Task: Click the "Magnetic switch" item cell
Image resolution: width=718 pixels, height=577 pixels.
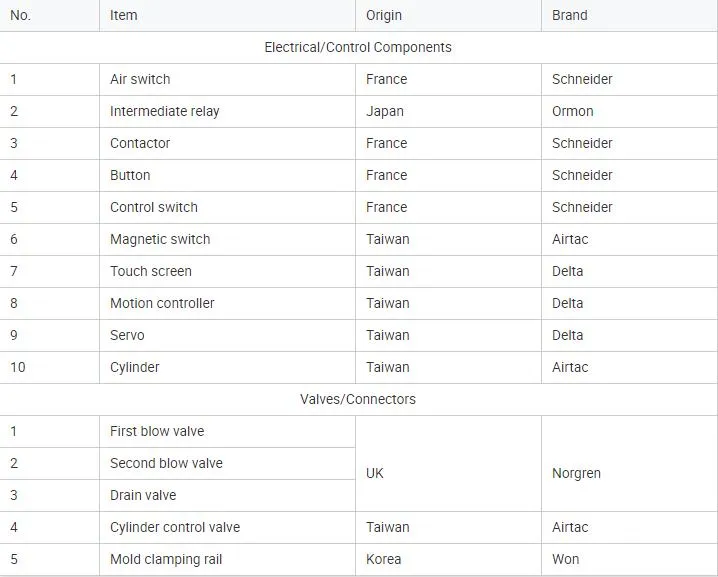Action: 160,239
